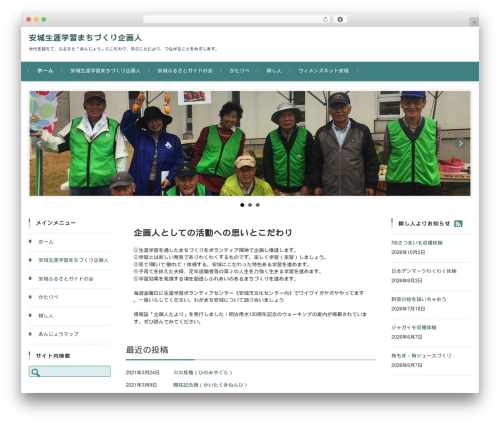Open the post 火の見櫓（ひのみやぐら）
This screenshot has width=500, height=423.
coord(203,373)
